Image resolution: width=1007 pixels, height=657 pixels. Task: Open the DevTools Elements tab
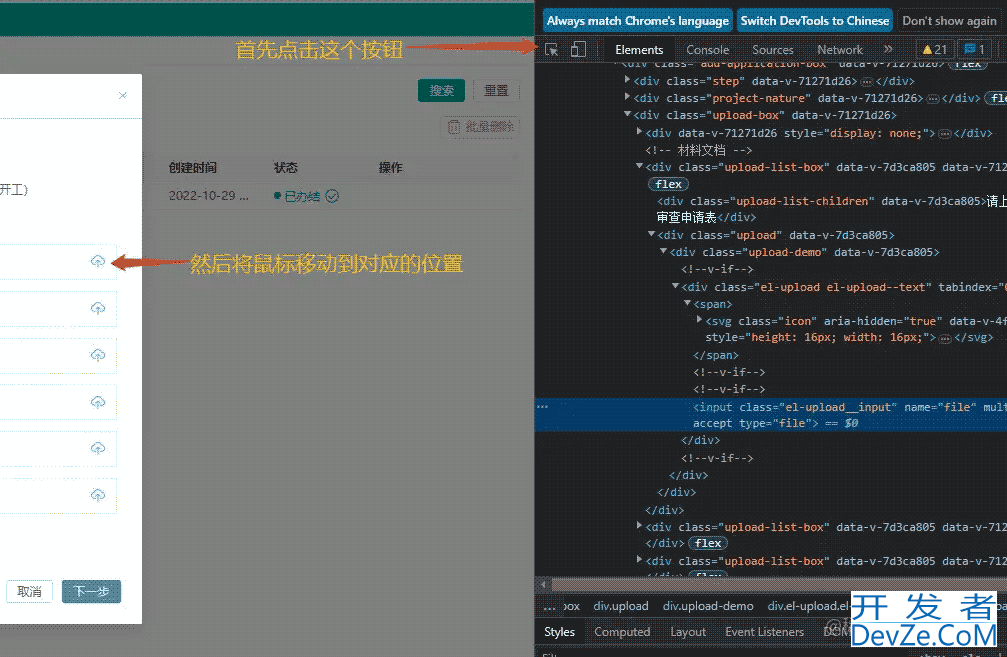tap(638, 49)
